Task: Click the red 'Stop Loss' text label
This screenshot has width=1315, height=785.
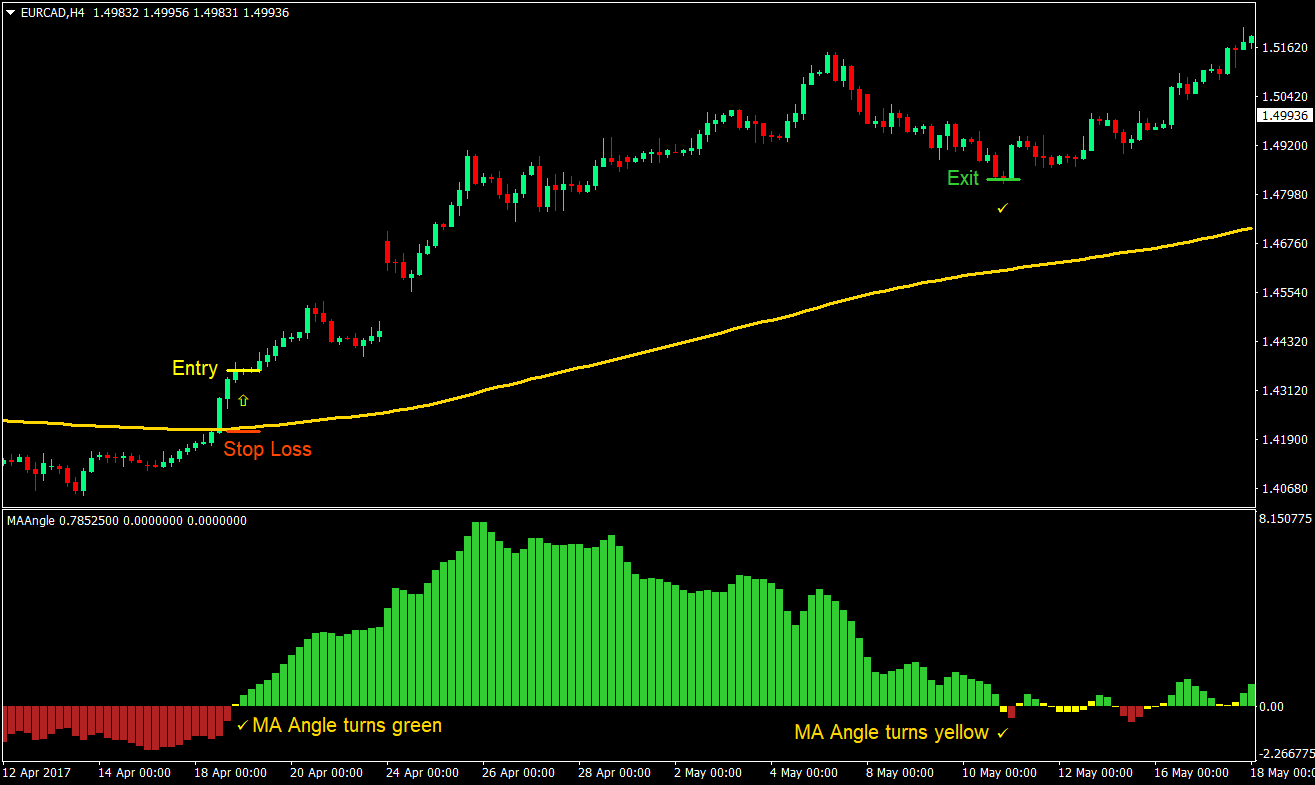Action: click(x=267, y=449)
